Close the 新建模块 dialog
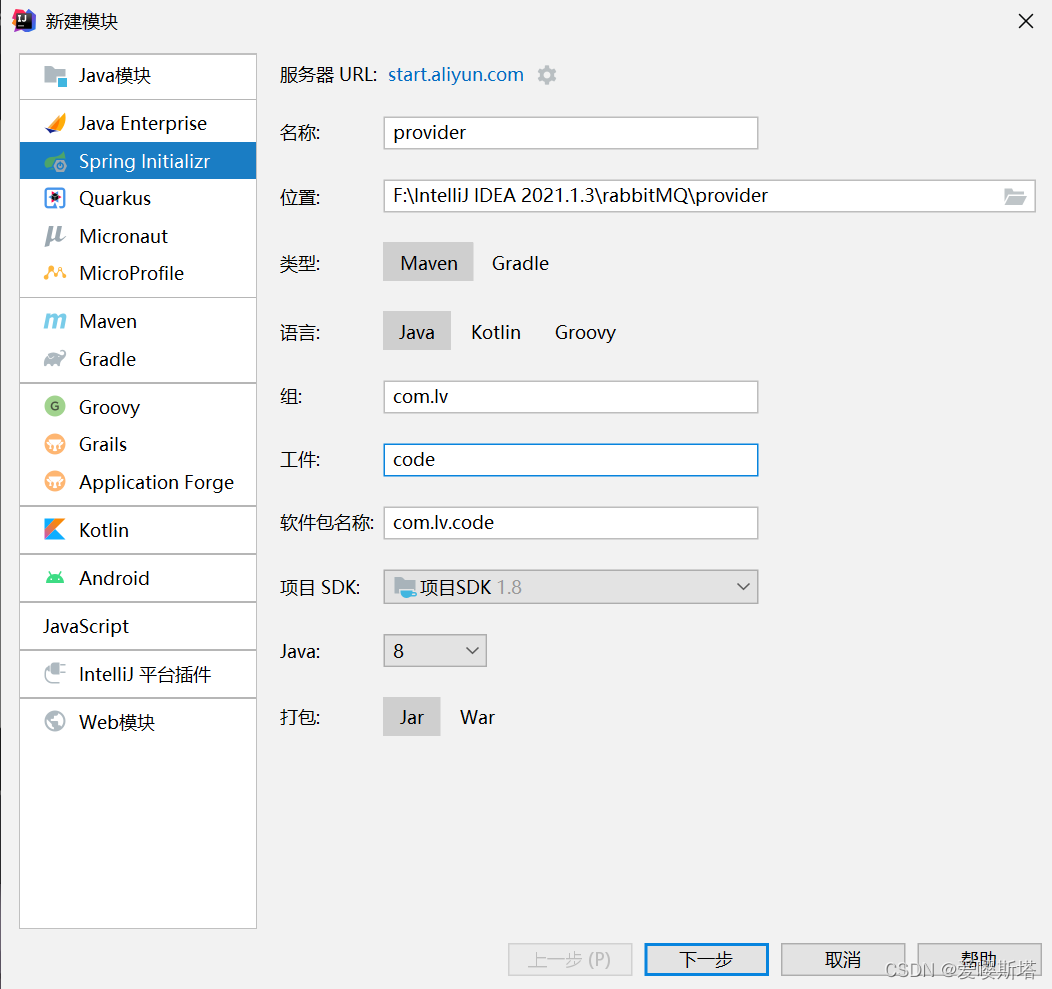 coord(1025,21)
